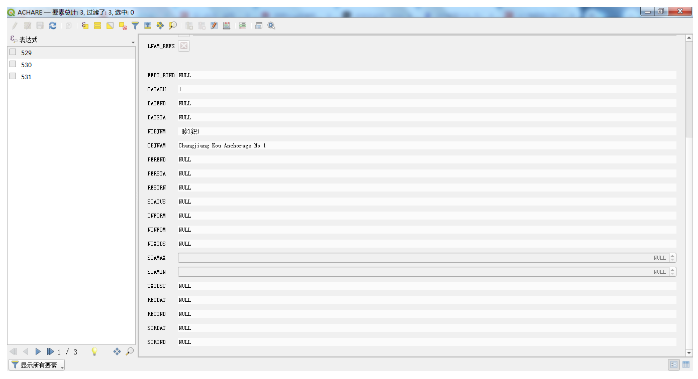Open the show all features filter dropdown
This screenshot has height=379, width=698.
tap(37, 365)
